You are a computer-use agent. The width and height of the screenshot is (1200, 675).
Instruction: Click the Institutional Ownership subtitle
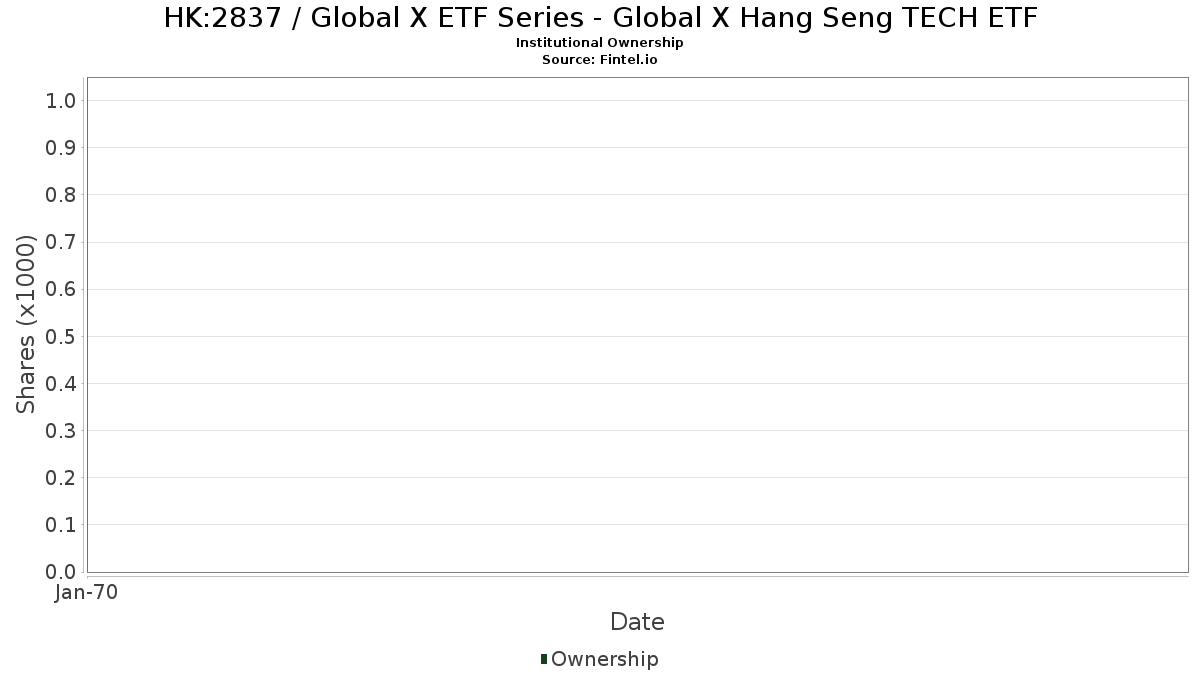[x=600, y=43]
